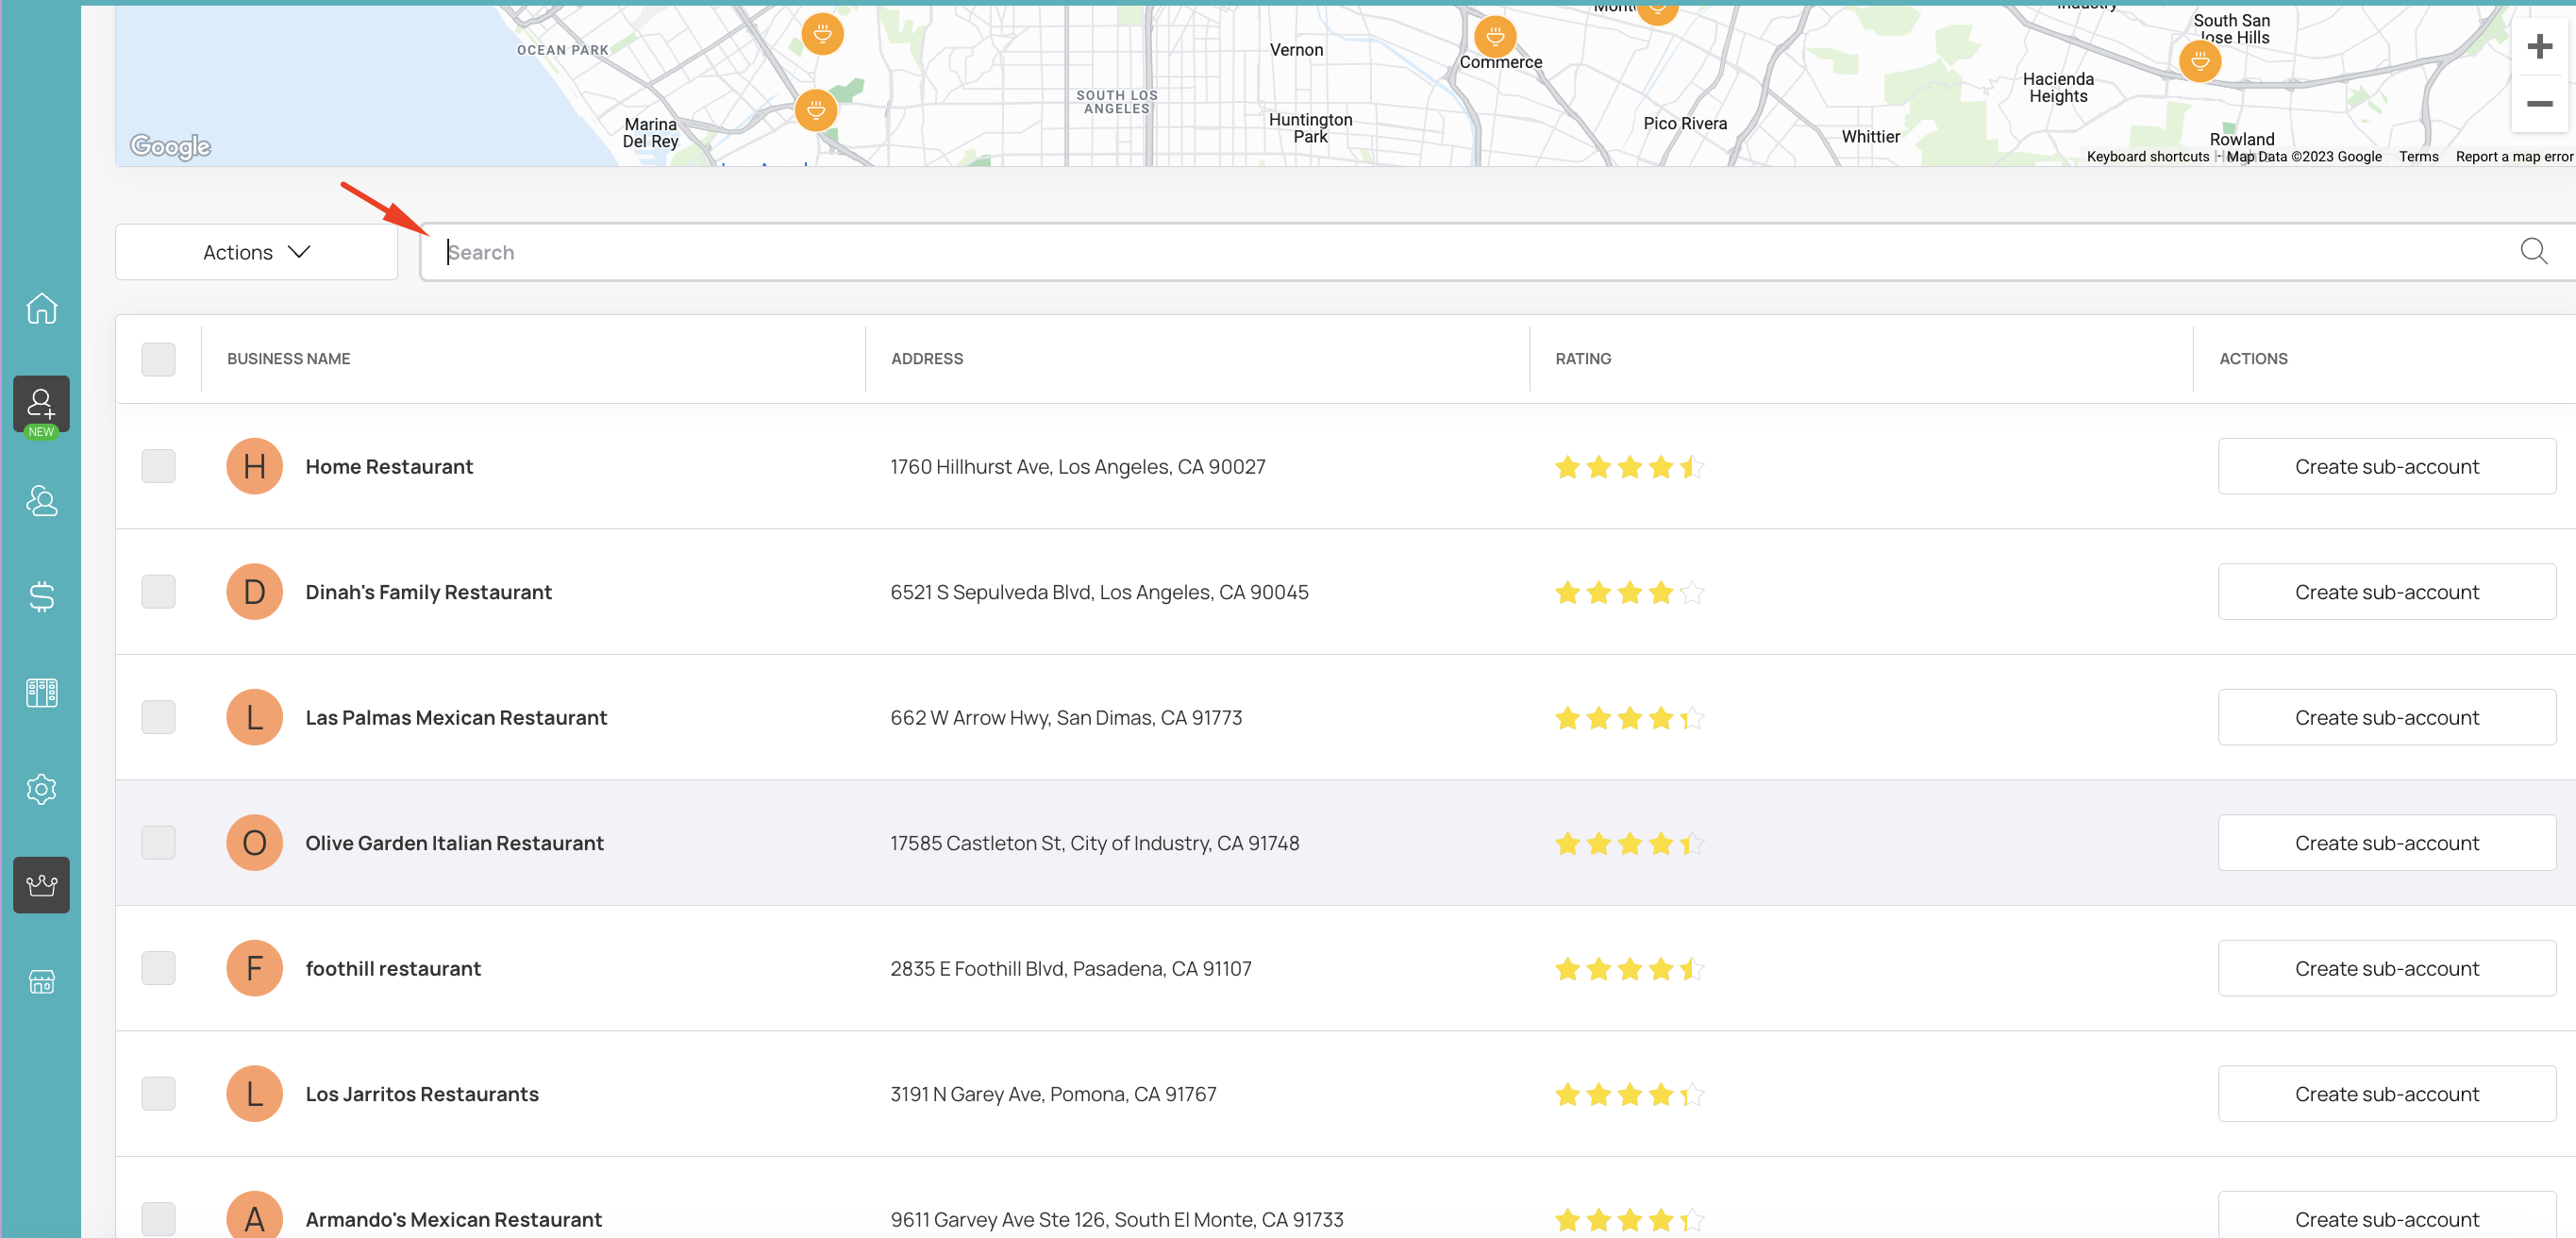Viewport: 2576px width, 1238px height.
Task: Open the home icon in sidebar
Action: (x=41, y=308)
